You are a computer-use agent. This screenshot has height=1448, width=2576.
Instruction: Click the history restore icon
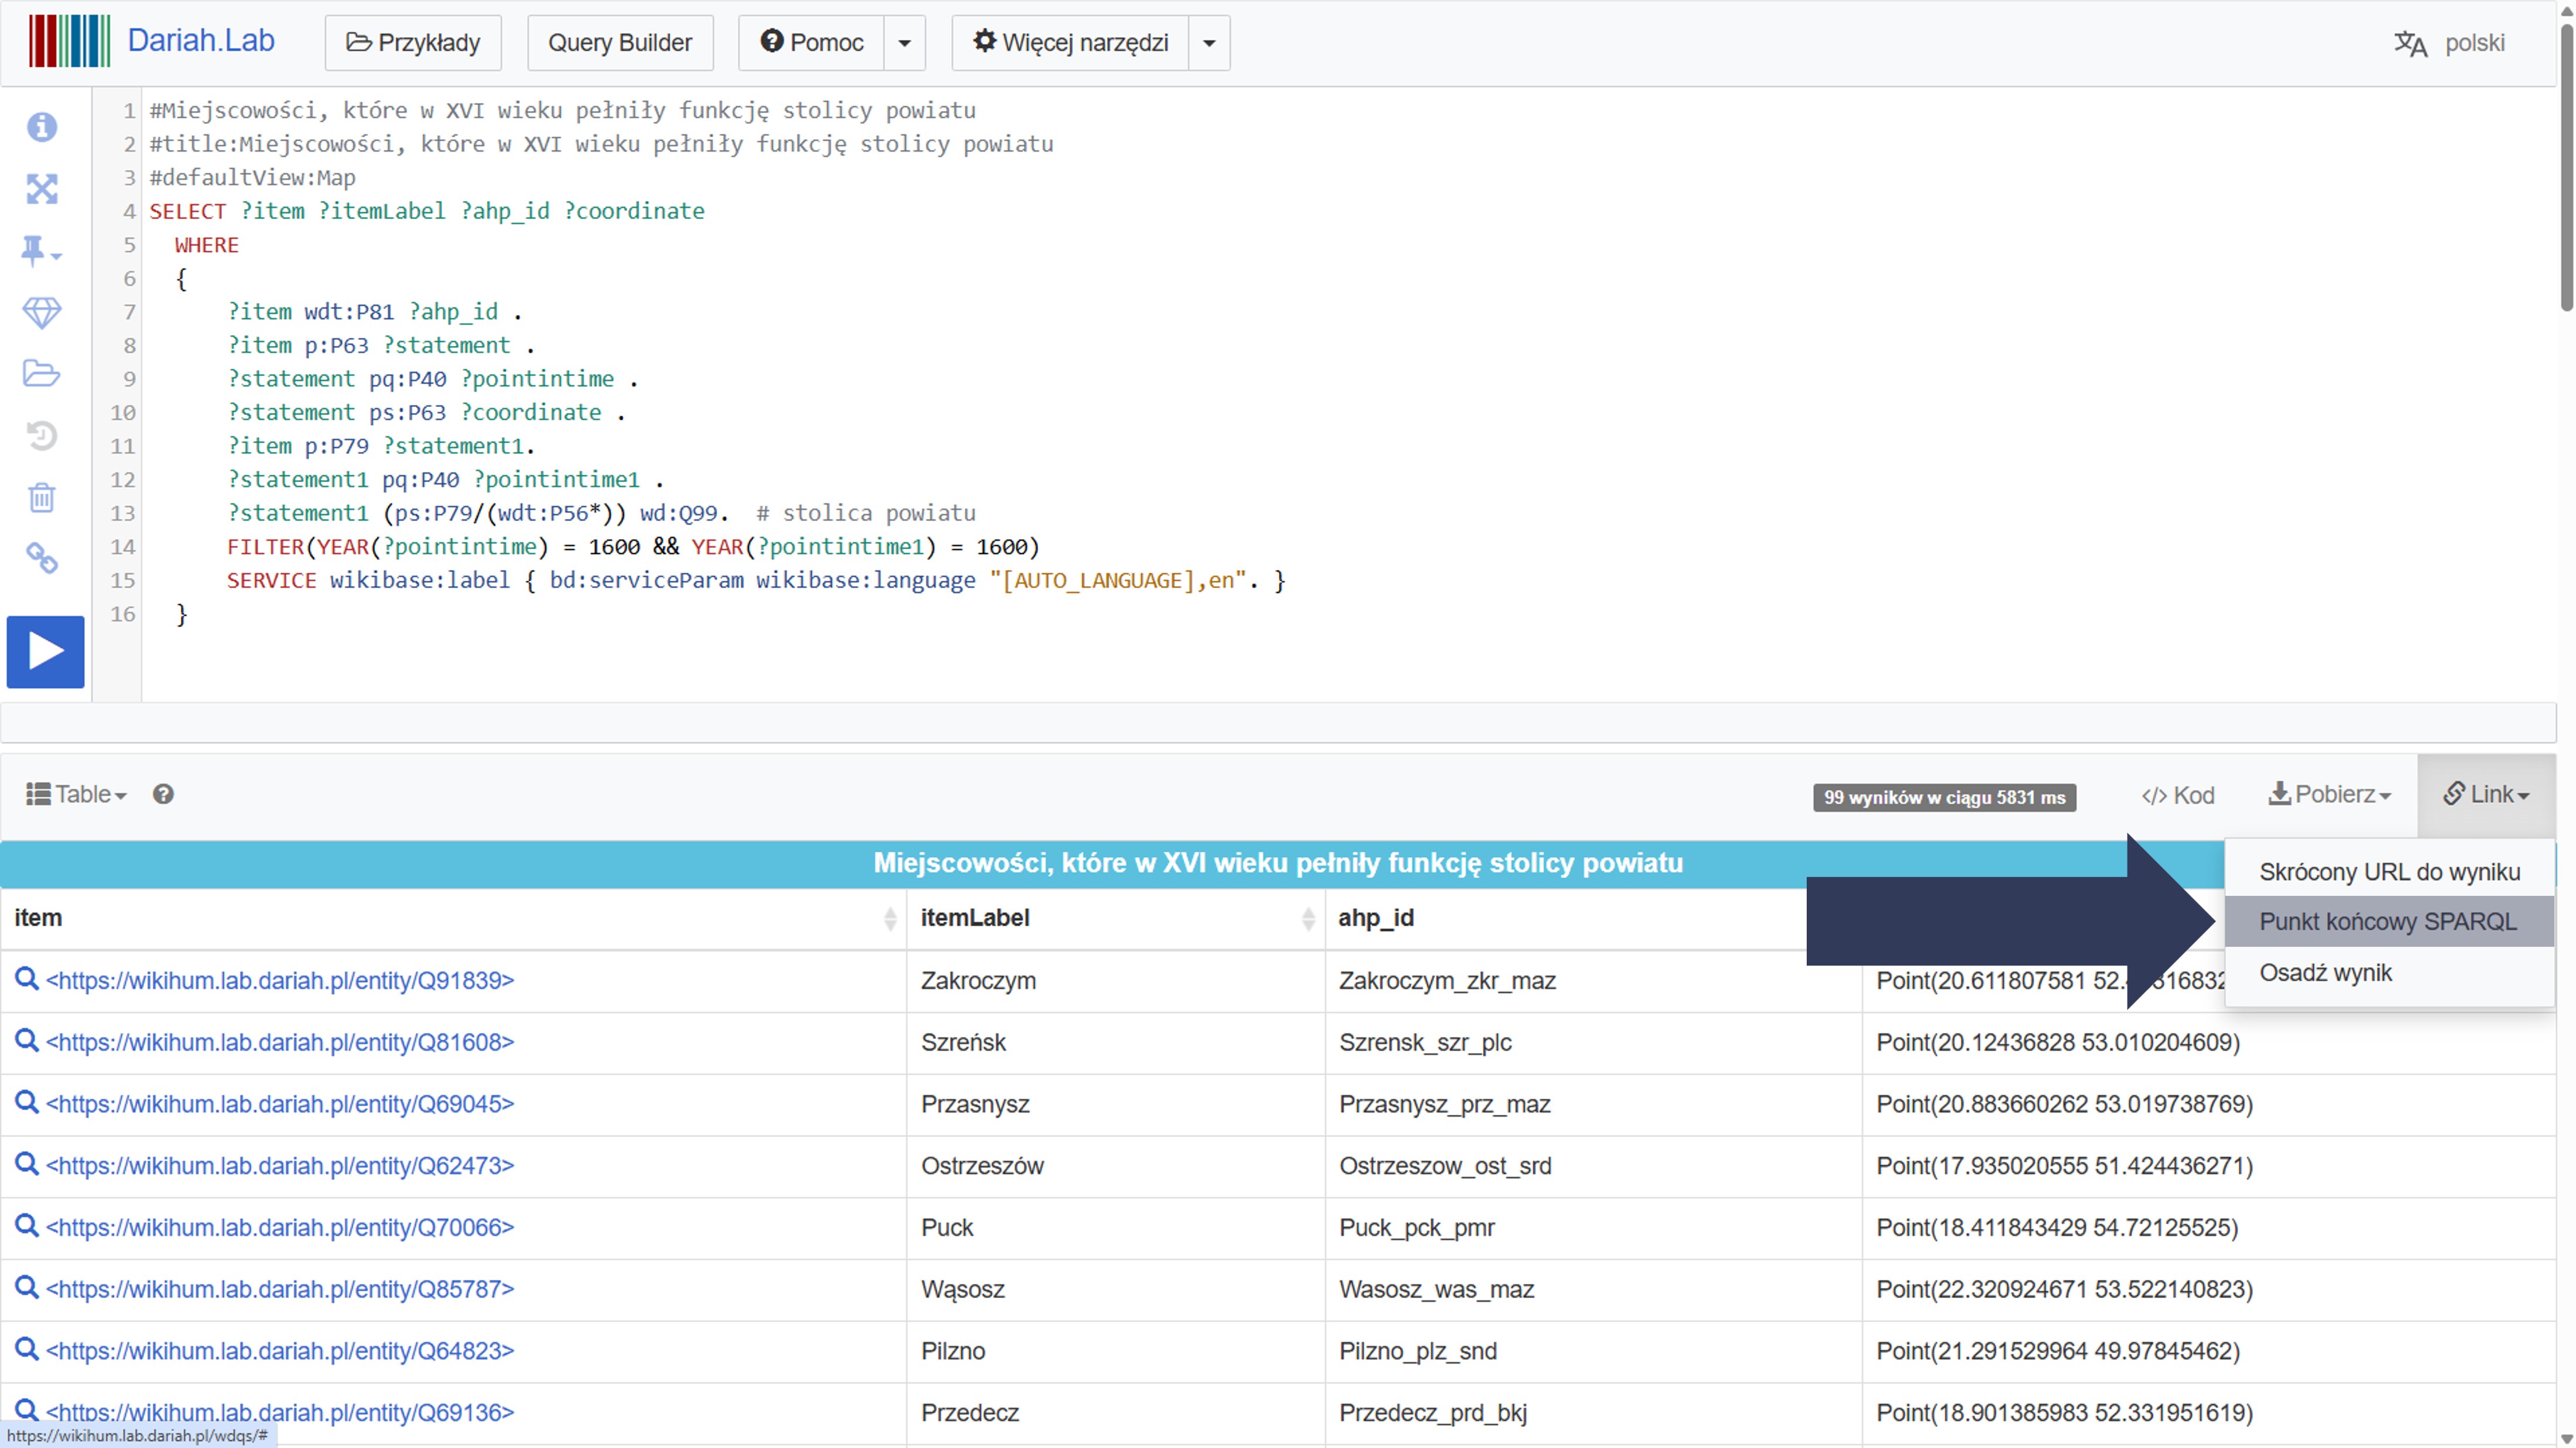point(42,436)
